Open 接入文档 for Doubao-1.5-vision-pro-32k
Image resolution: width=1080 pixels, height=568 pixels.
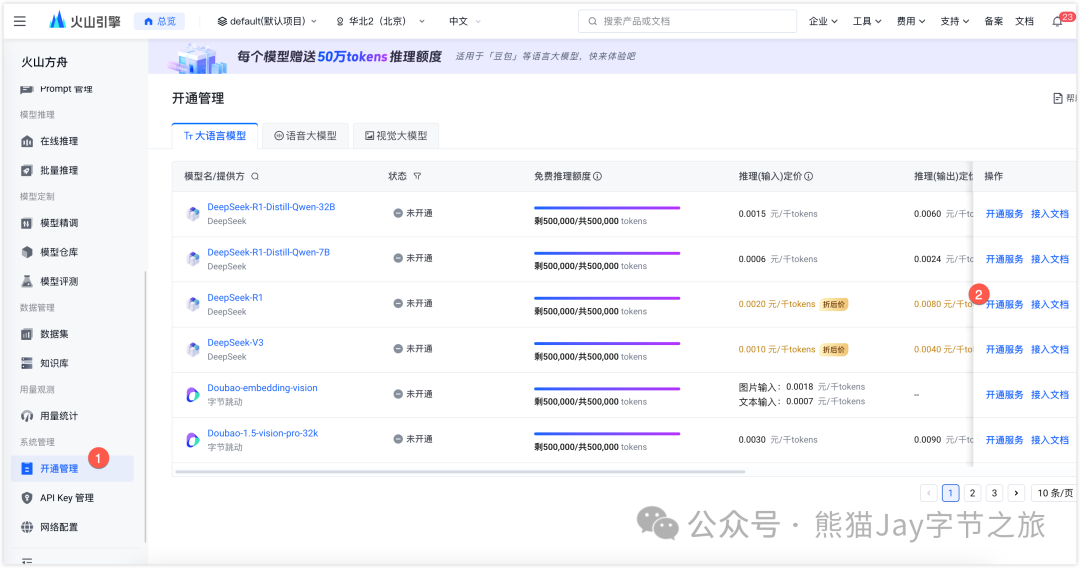[x=1050, y=440]
